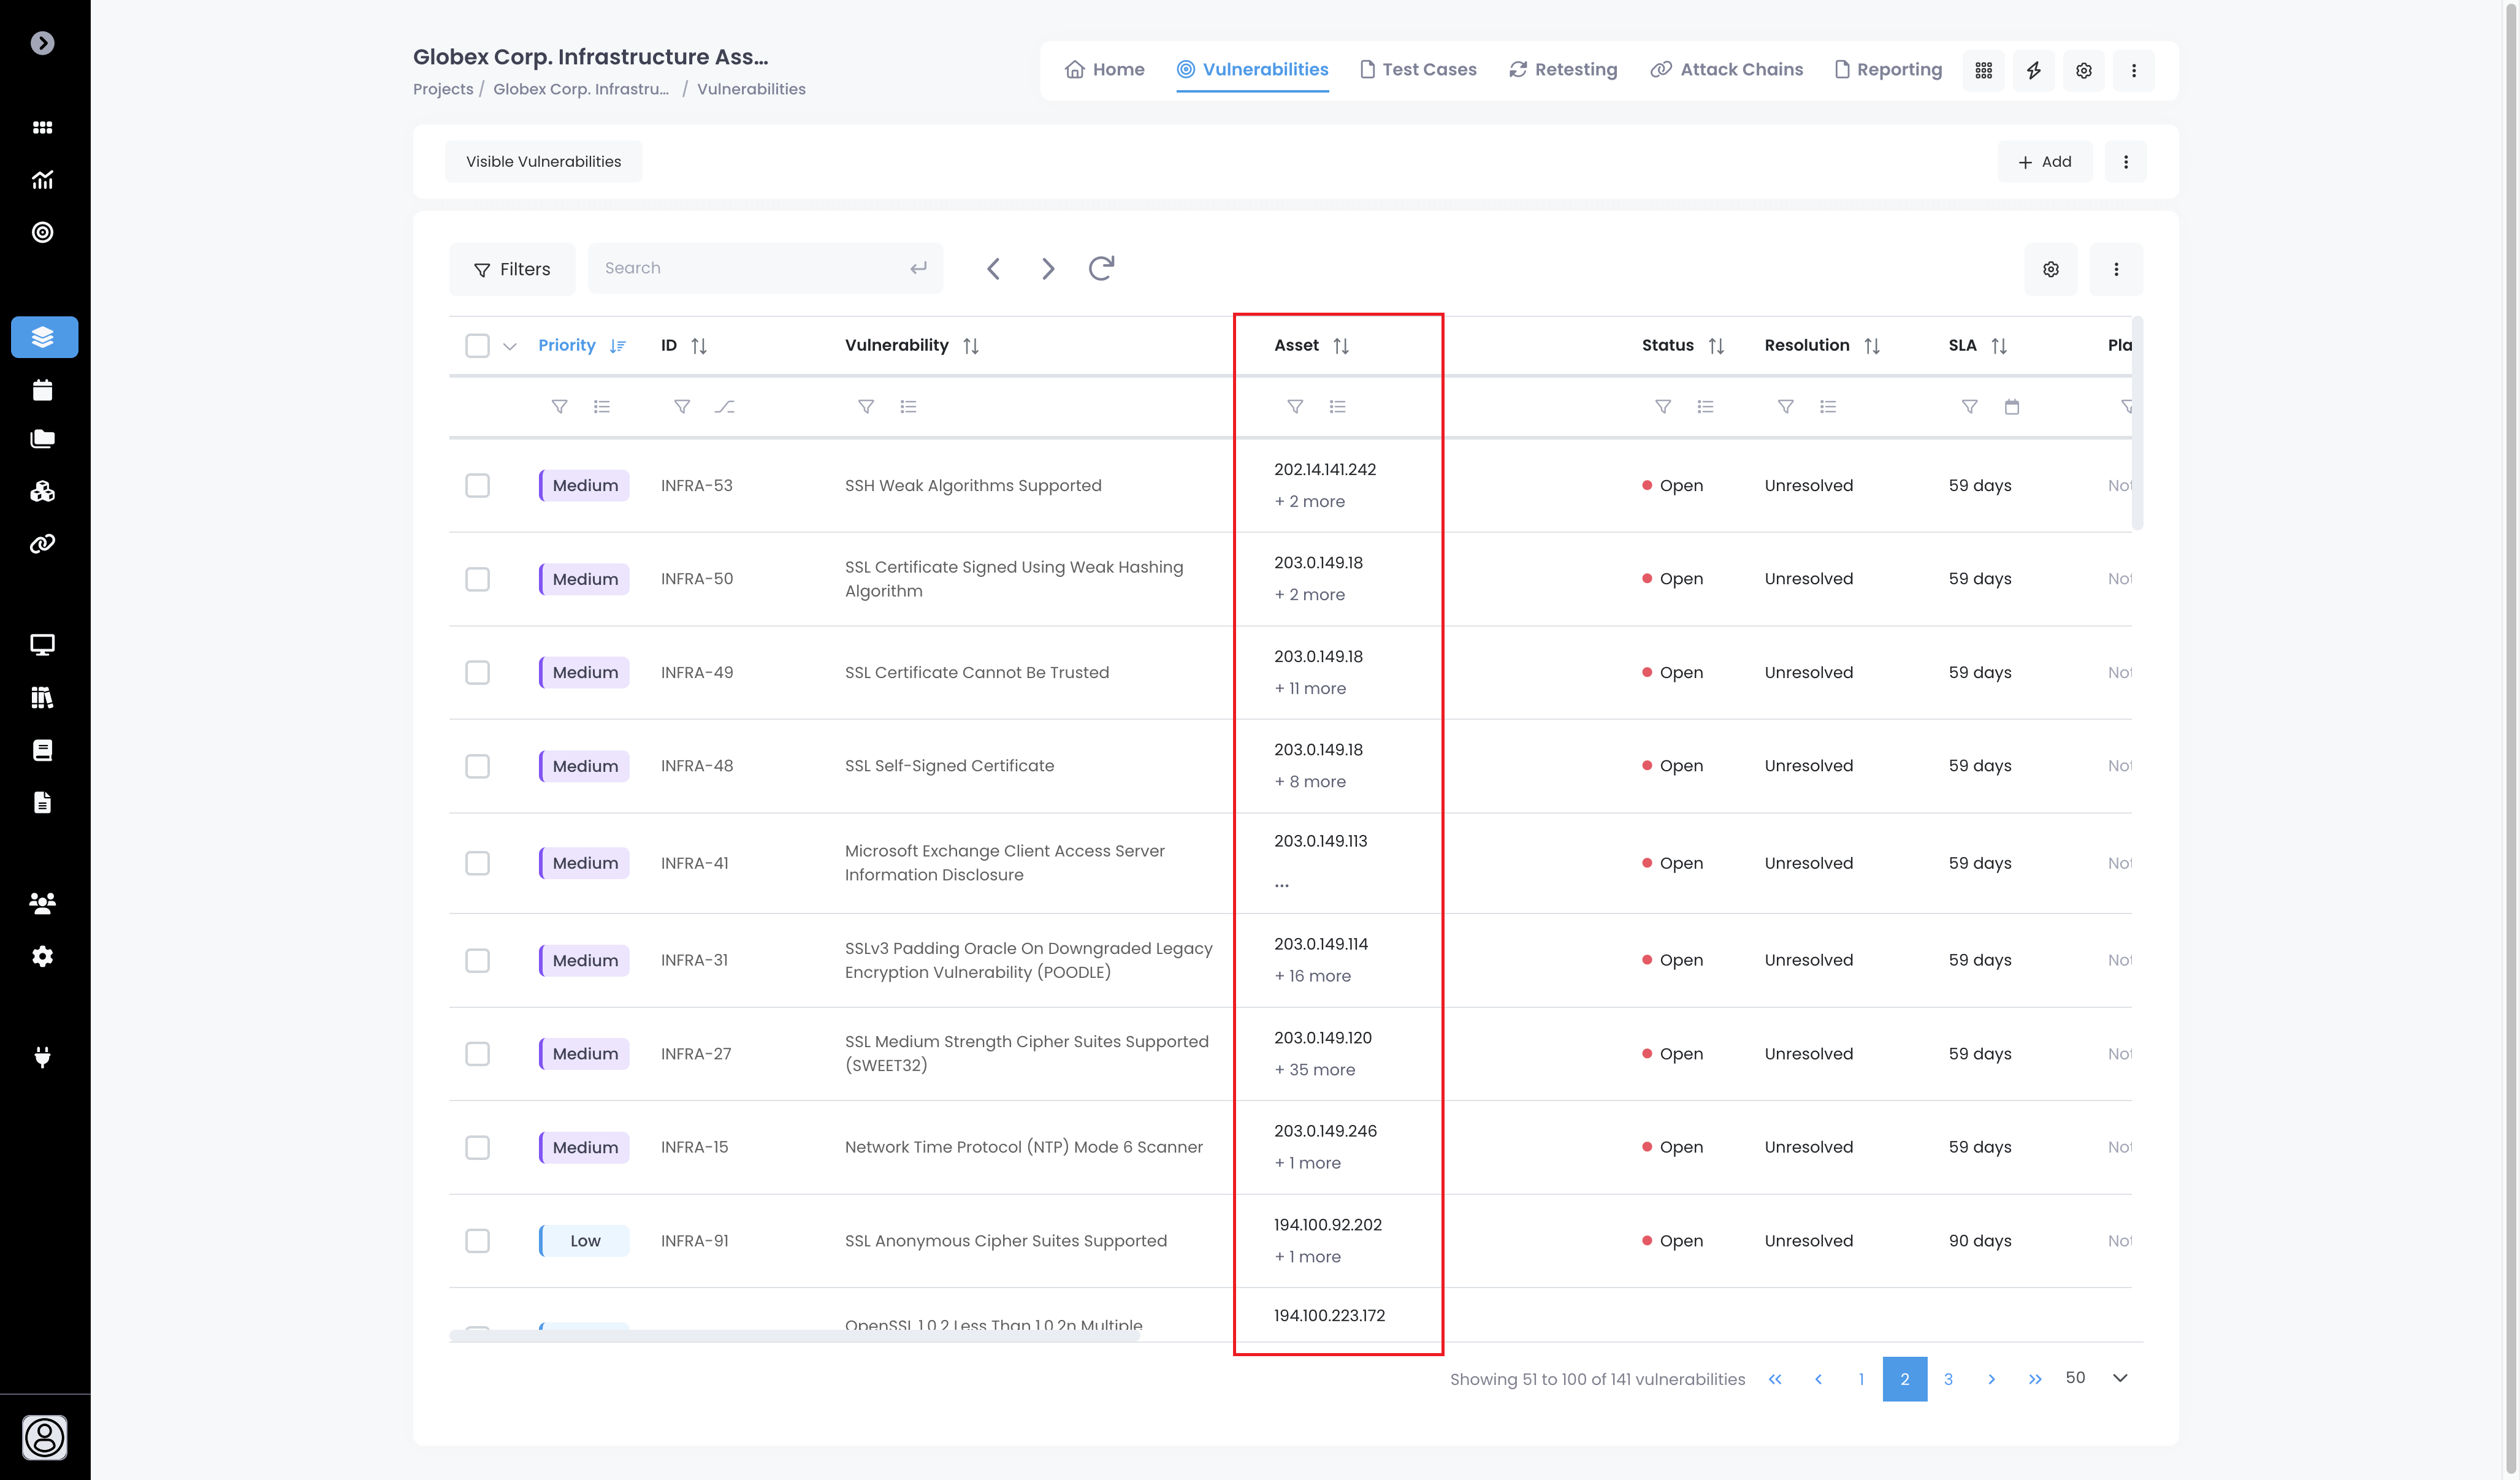Open the calendar icon in left sidebar
Image resolution: width=2520 pixels, height=1480 pixels.
click(42, 390)
